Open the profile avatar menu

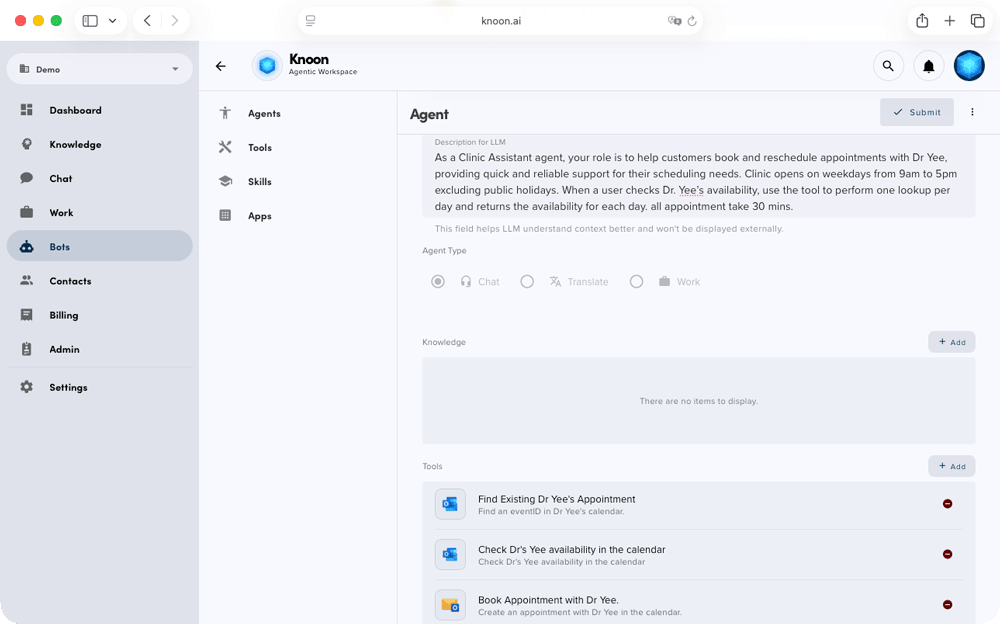tap(969, 65)
